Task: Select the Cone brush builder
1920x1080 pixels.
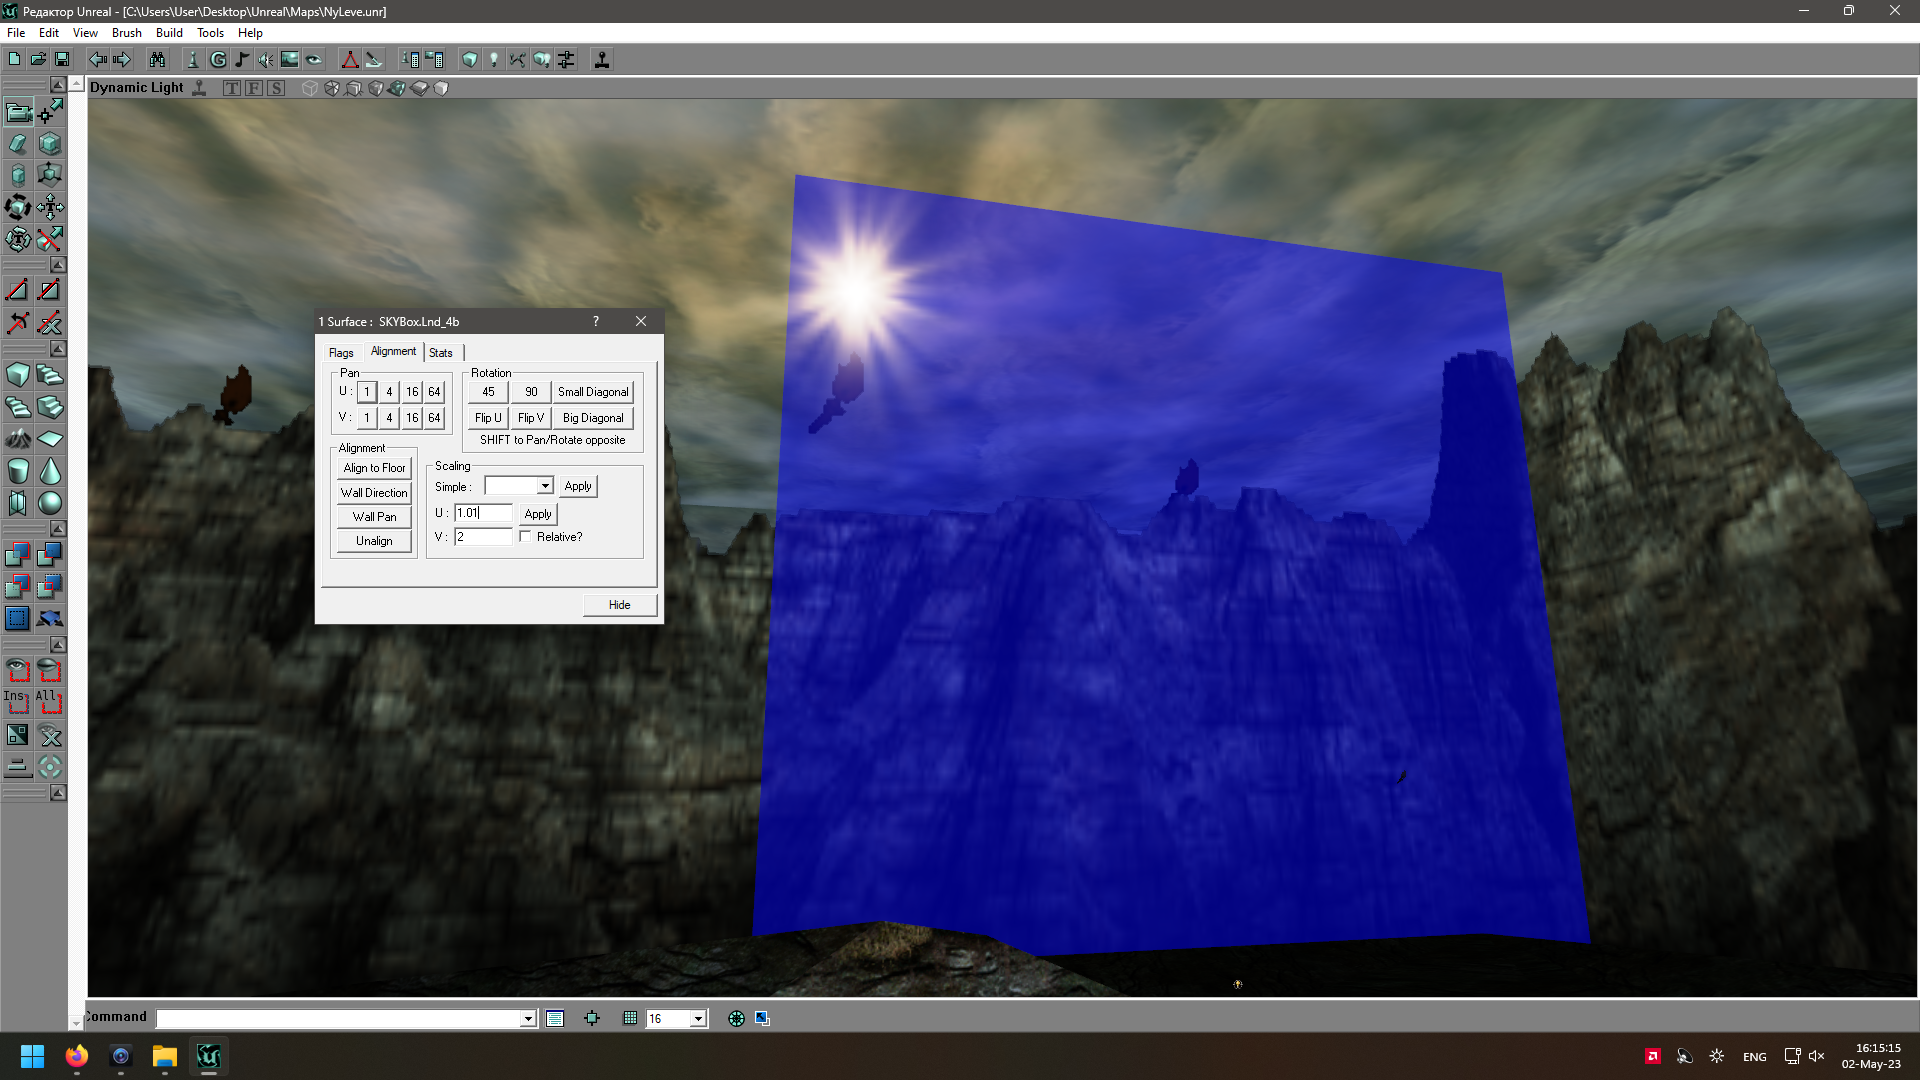Action: coord(50,471)
